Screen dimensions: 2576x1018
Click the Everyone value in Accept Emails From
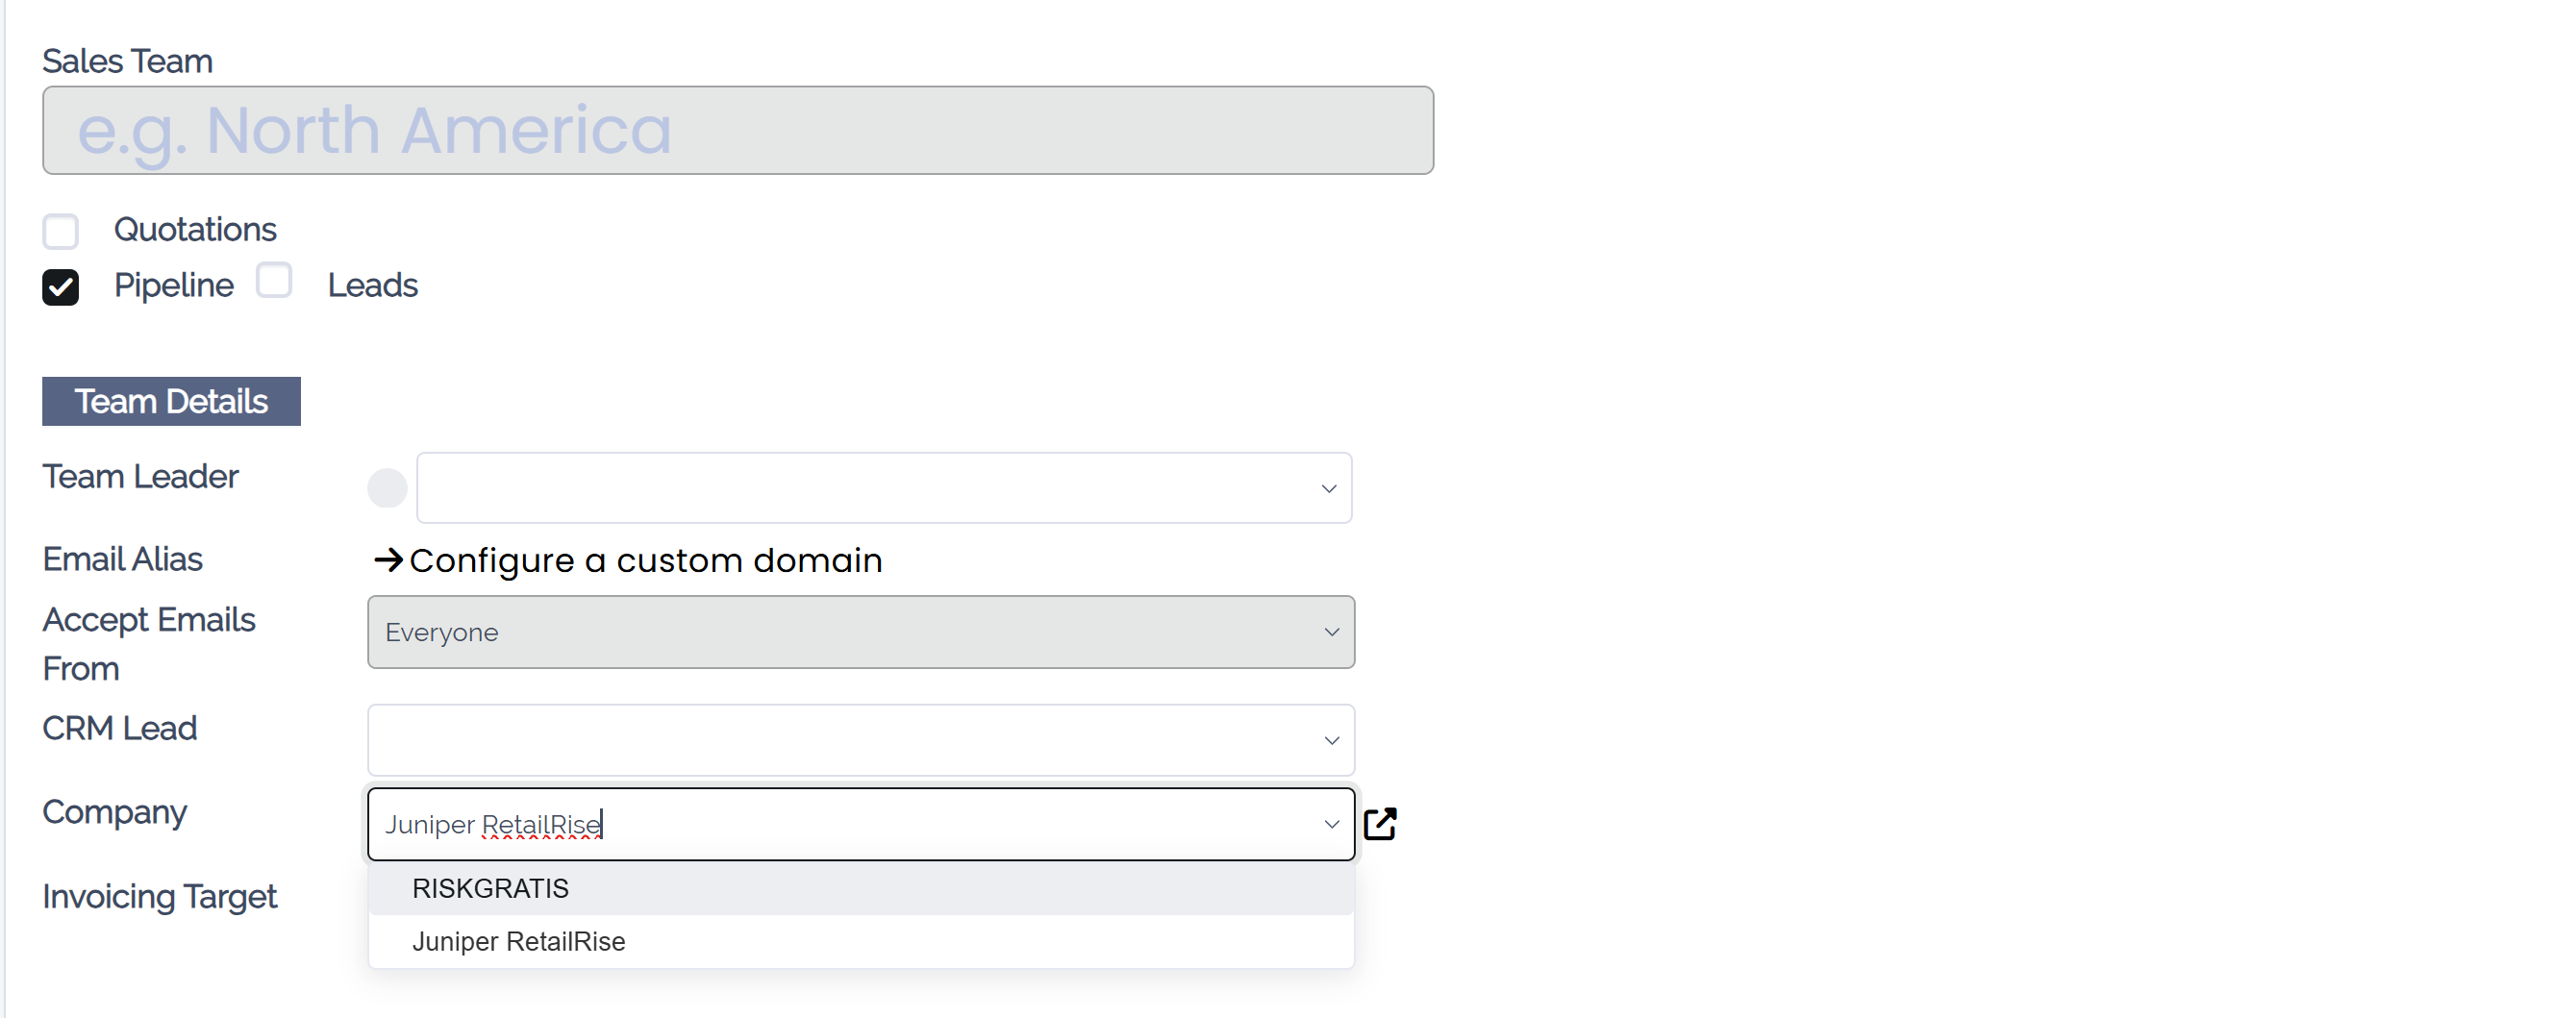443,632
